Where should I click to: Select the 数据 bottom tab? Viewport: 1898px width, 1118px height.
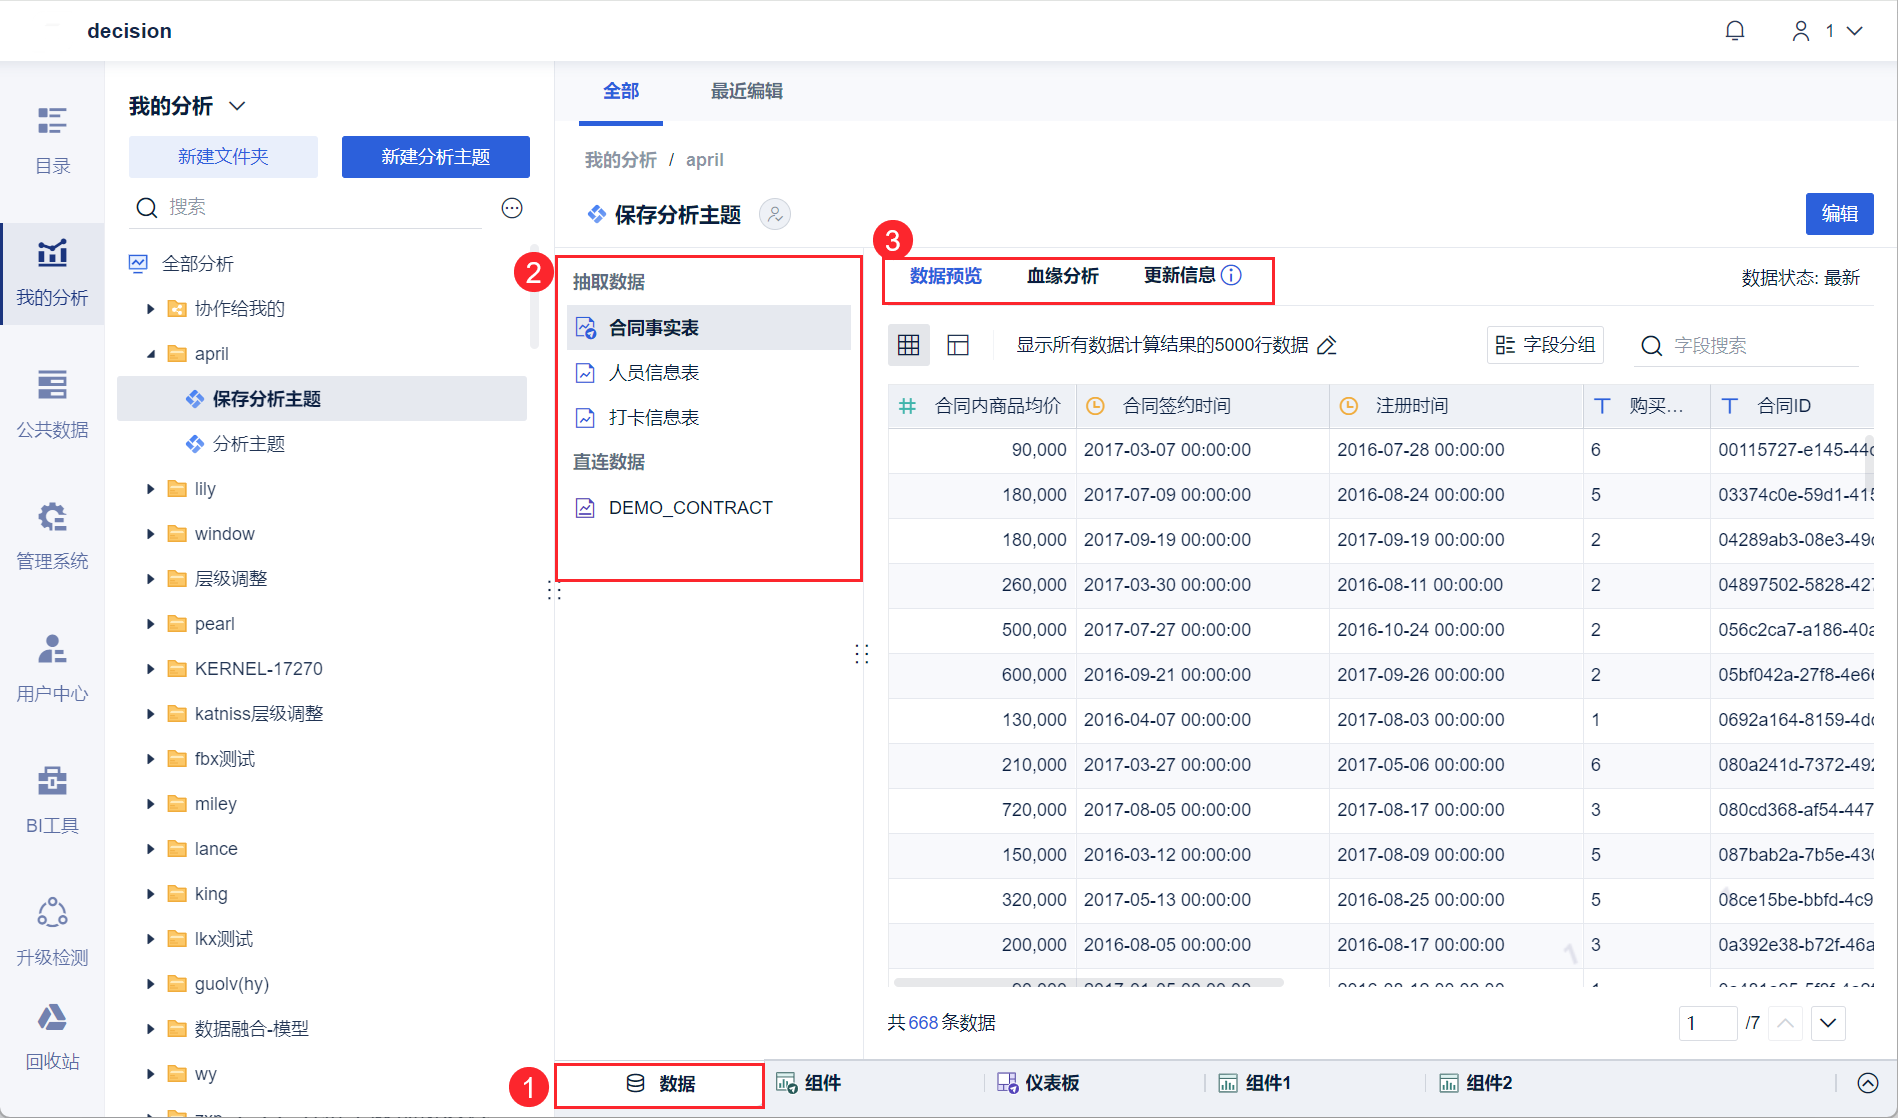tap(660, 1084)
